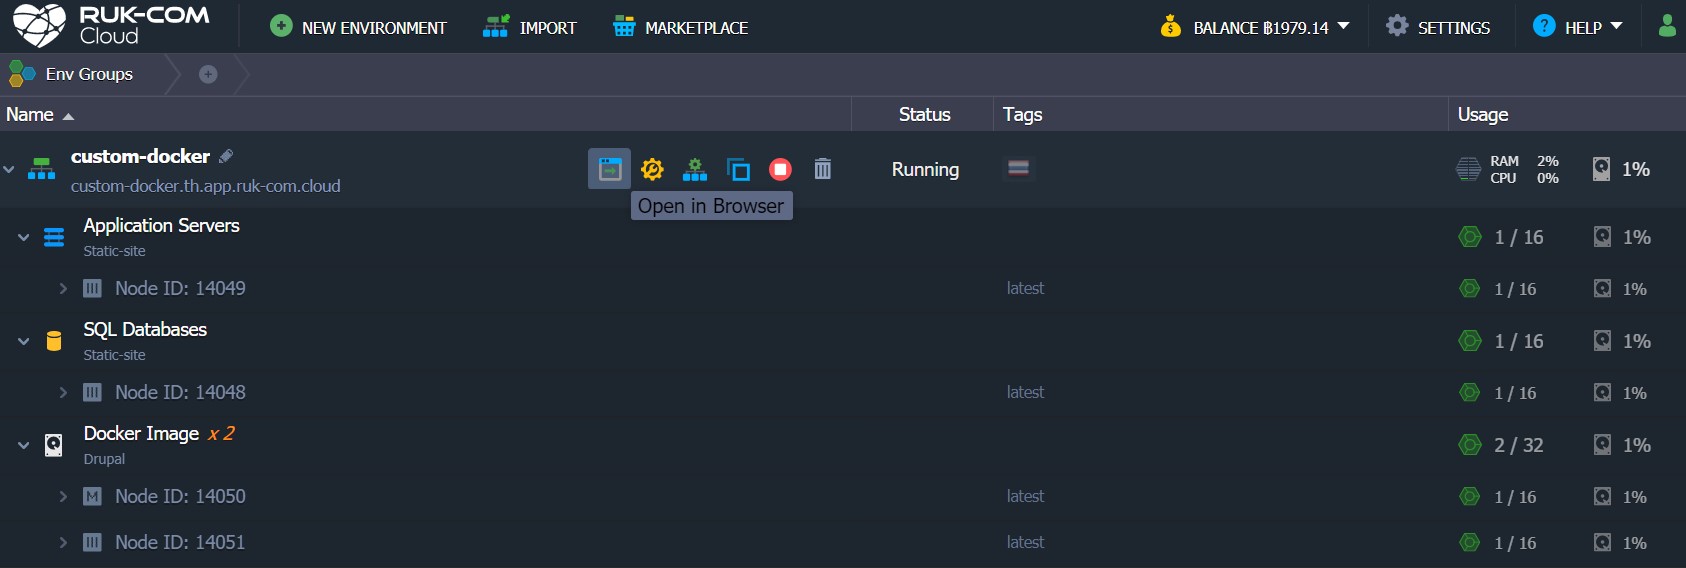Image resolution: width=1686 pixels, height=568 pixels.
Task: Sort by the Name column header
Action: (40, 114)
